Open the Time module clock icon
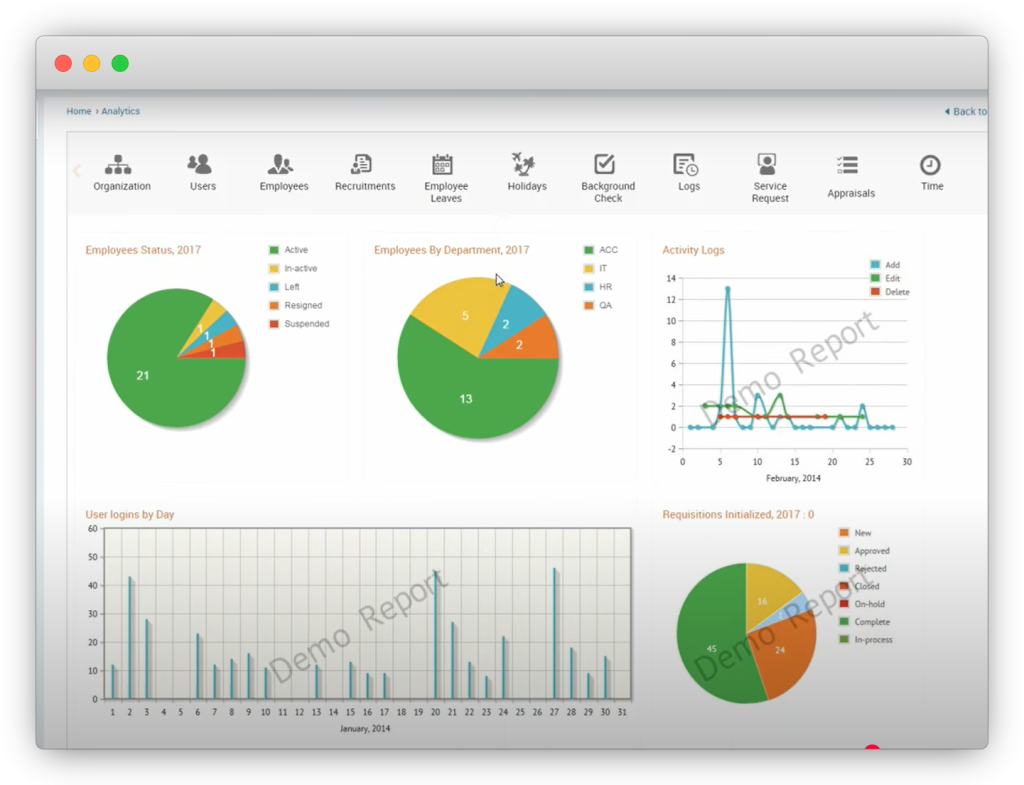 point(931,165)
